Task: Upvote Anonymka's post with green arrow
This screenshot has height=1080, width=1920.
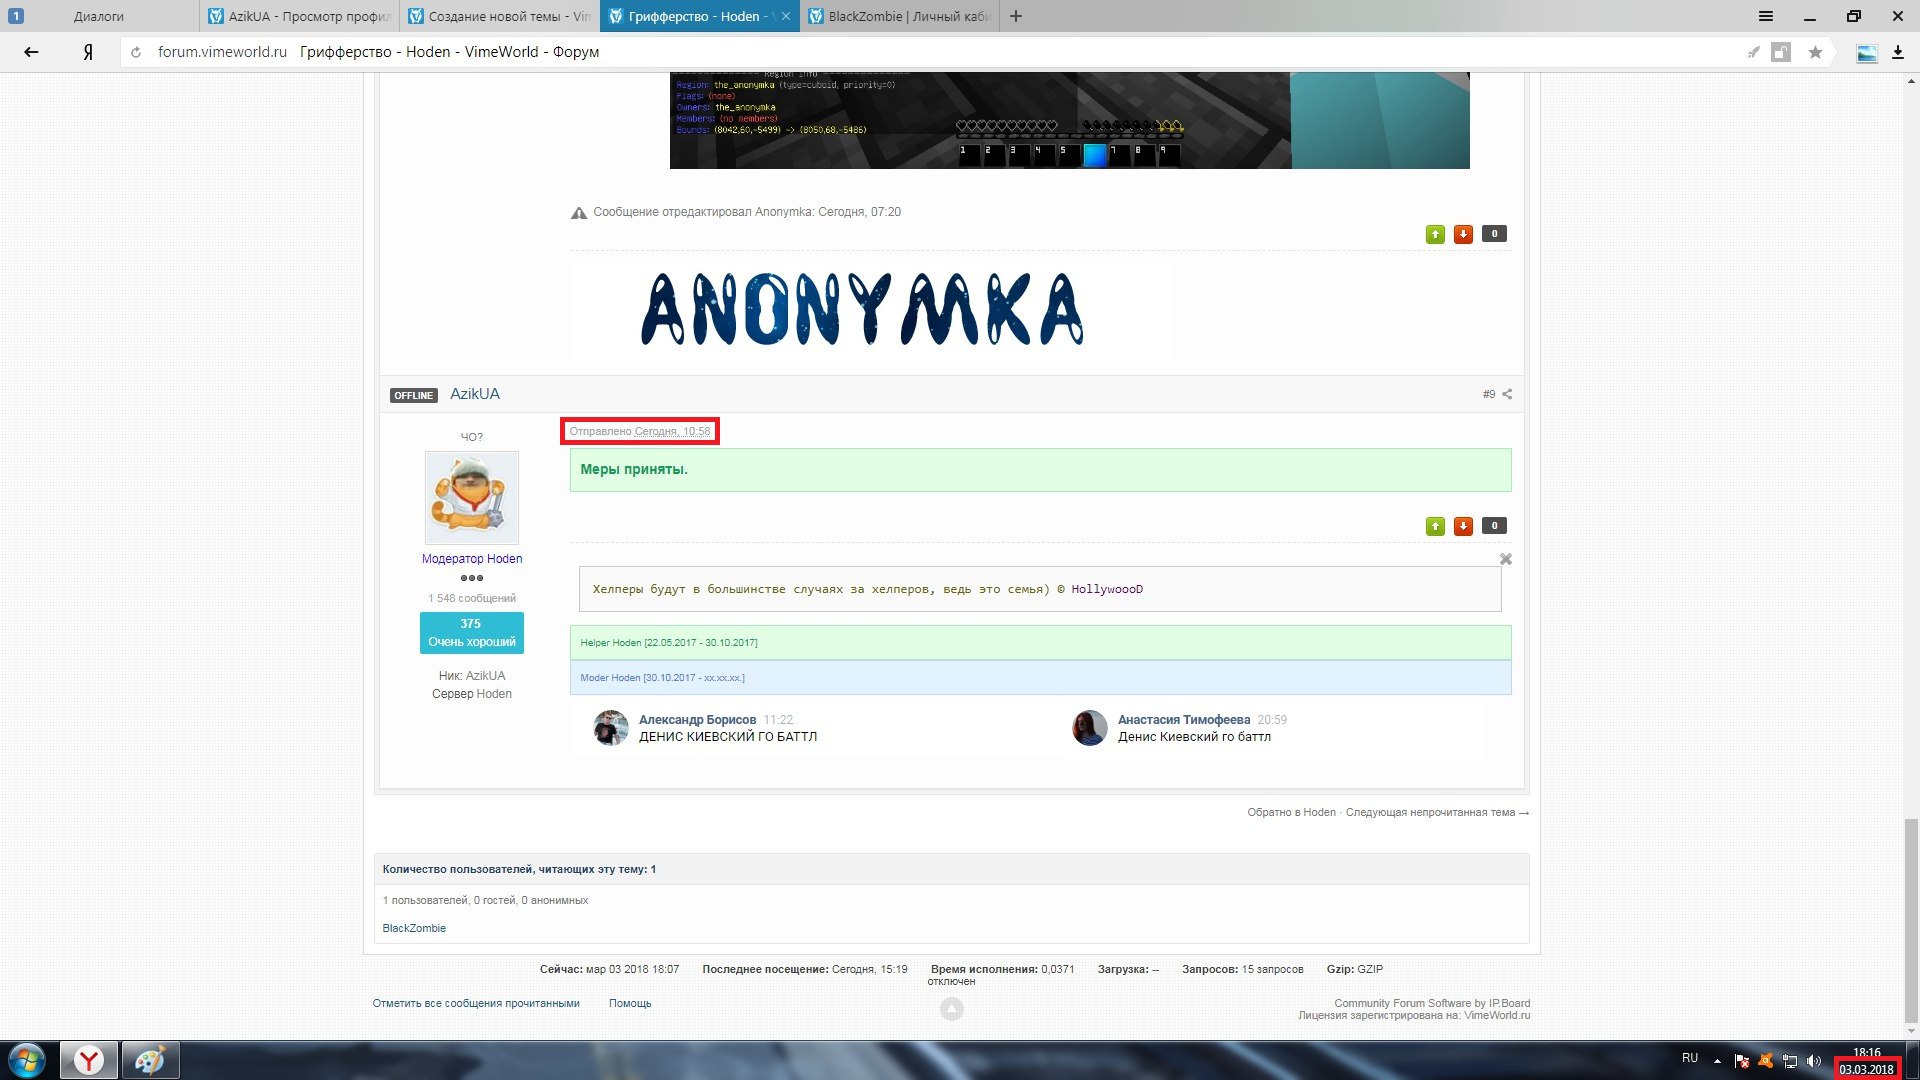Action: click(1435, 234)
